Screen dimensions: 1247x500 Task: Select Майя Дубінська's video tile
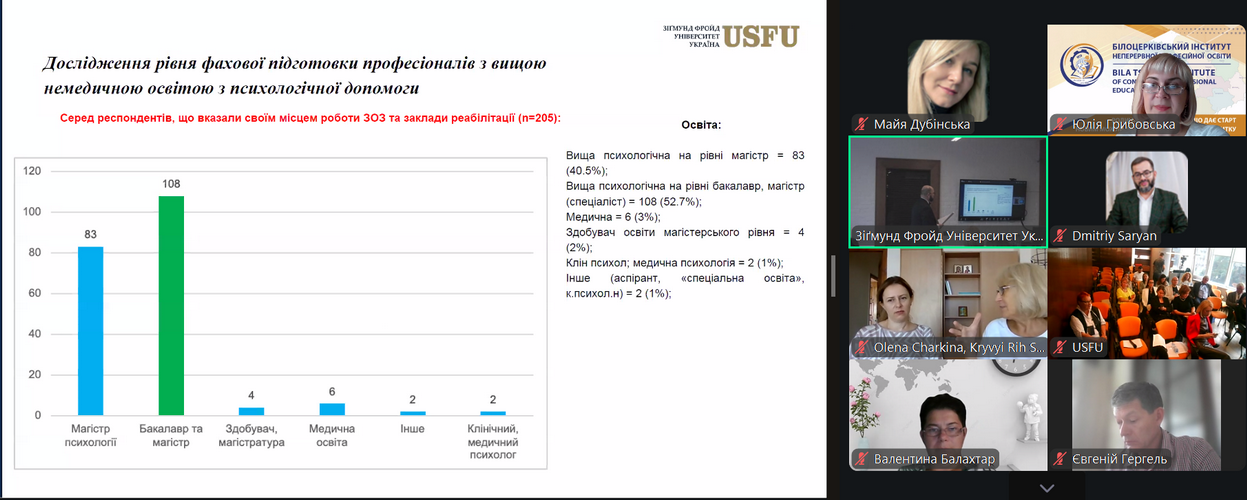(947, 78)
